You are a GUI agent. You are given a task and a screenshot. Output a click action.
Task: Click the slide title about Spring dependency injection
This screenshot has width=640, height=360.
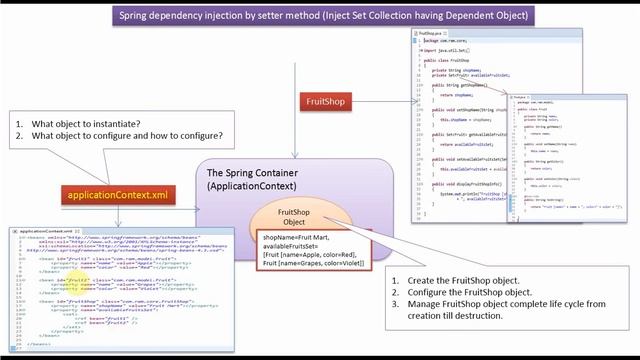[x=323, y=16]
